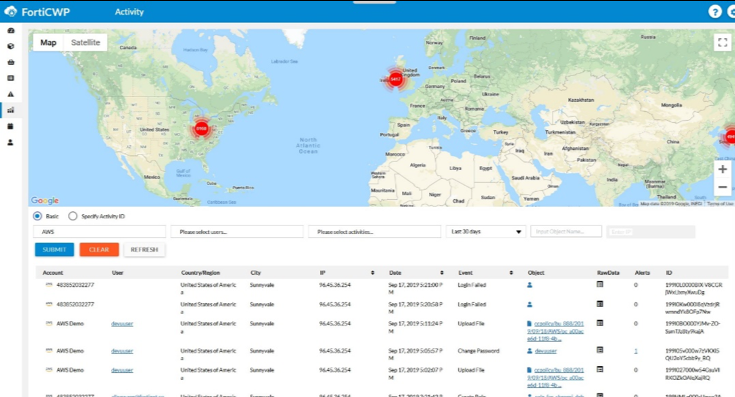Click the Input Object Name field

(566, 232)
